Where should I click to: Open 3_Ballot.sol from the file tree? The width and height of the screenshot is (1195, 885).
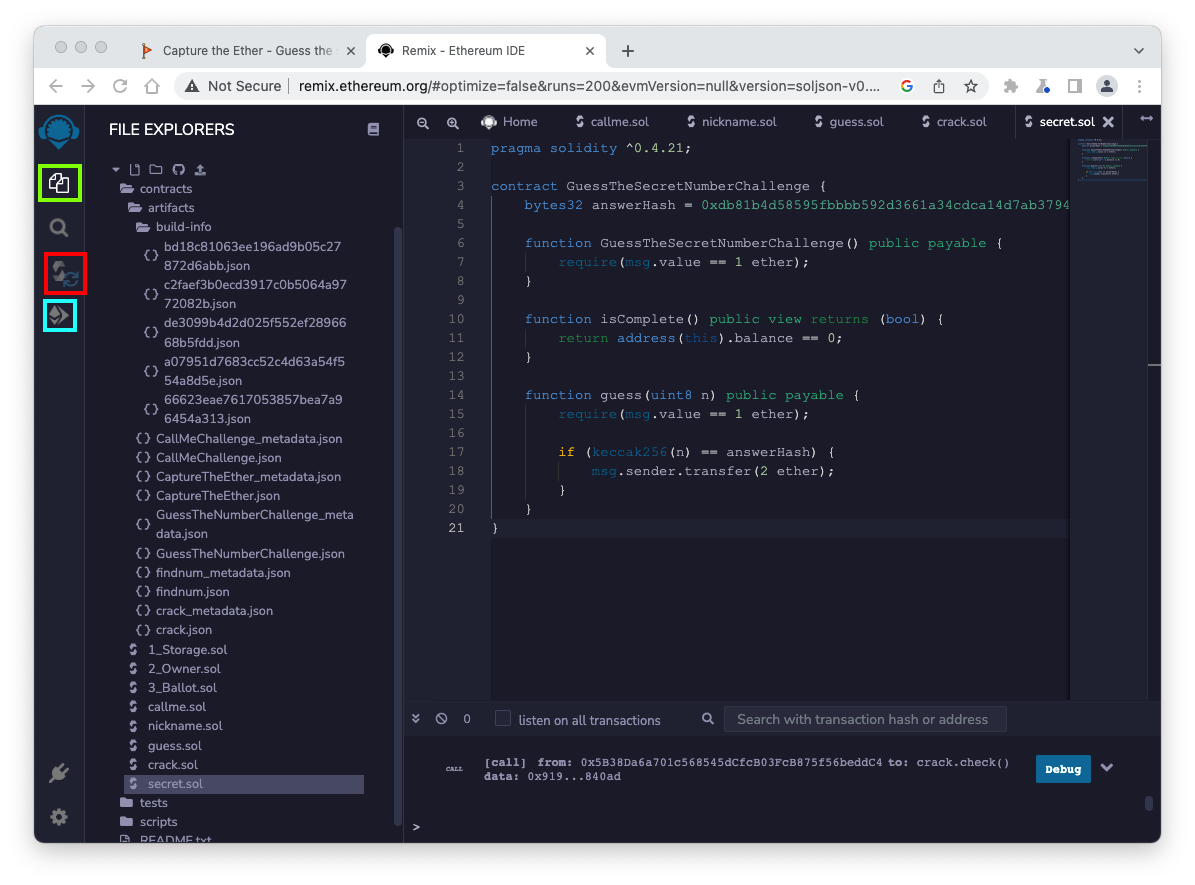182,688
